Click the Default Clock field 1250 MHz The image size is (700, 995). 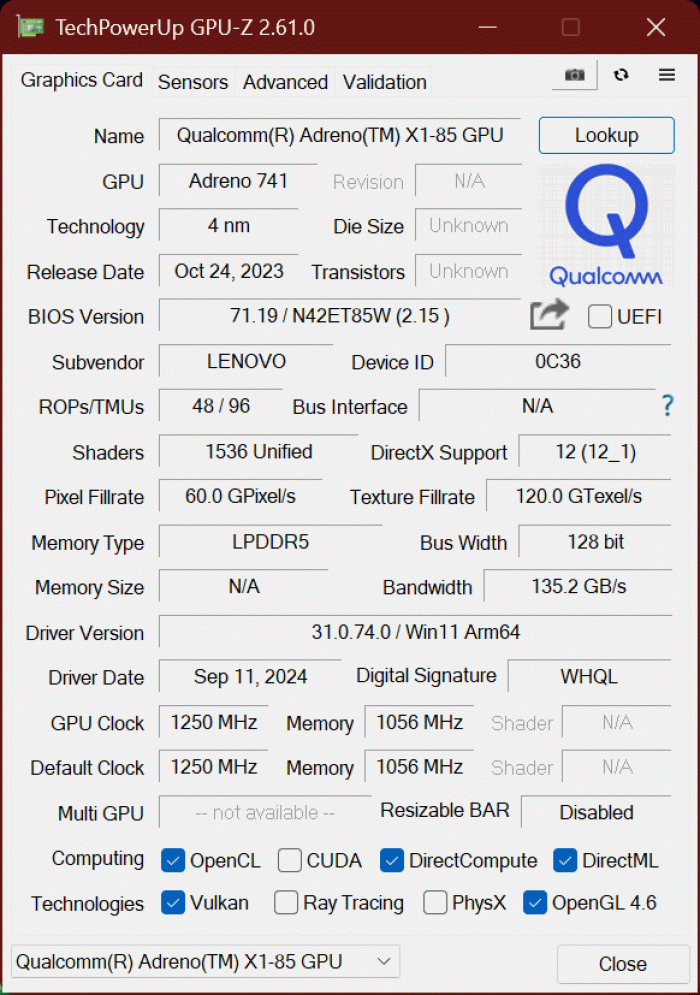(213, 766)
